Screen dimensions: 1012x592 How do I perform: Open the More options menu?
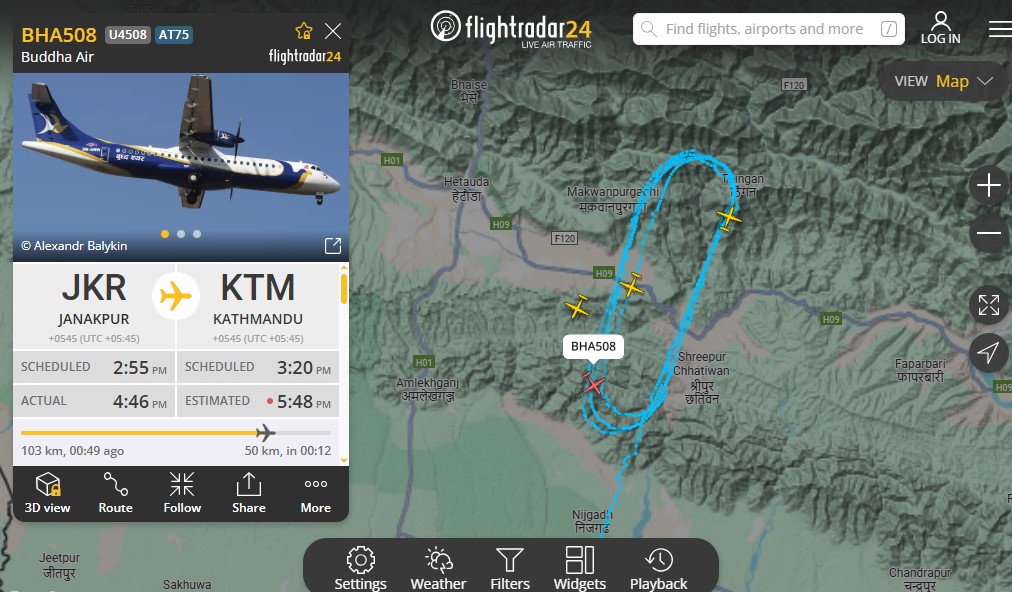coord(316,493)
